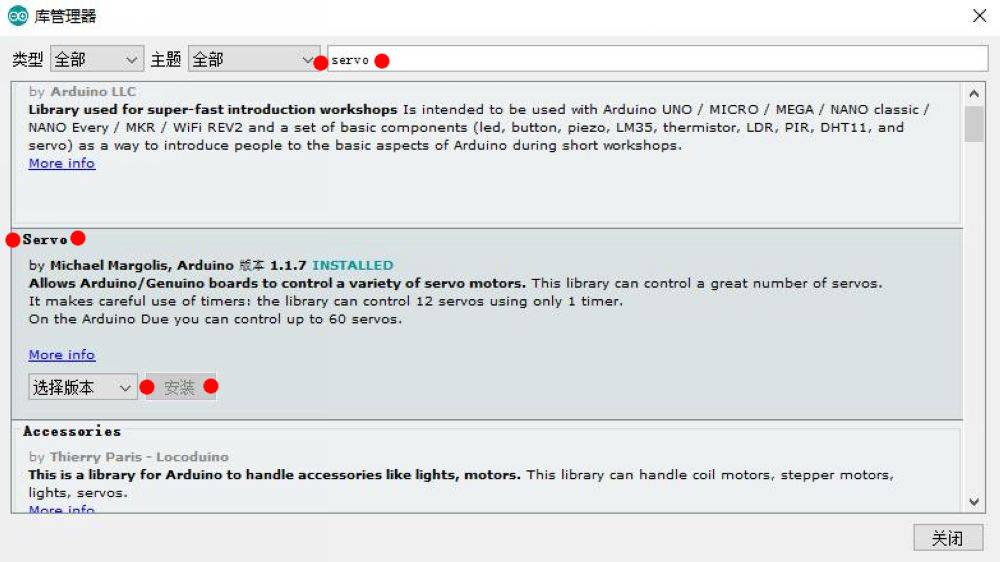Image resolution: width=1000 pixels, height=562 pixels.
Task: Select the Servo library title
Action: (x=45, y=240)
